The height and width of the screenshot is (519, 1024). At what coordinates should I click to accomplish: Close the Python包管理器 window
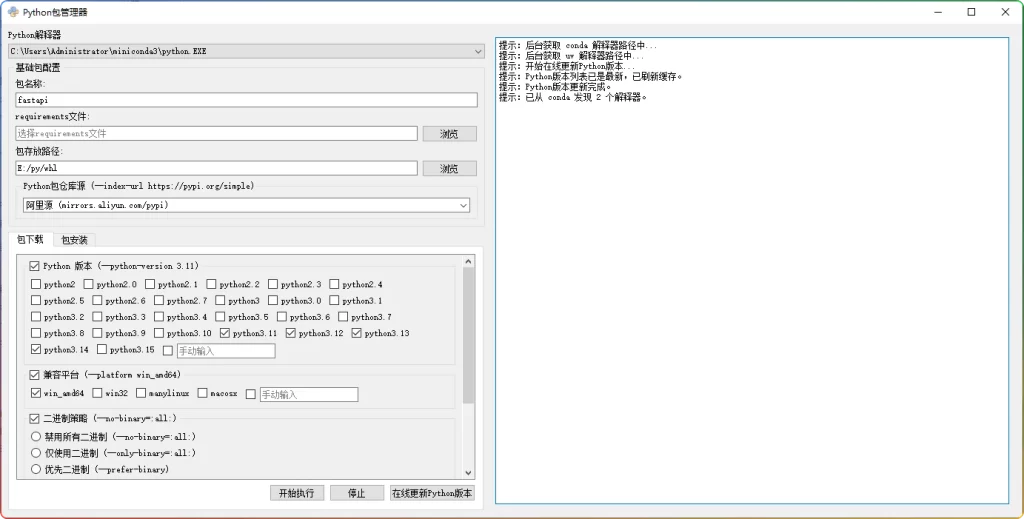pos(1005,12)
